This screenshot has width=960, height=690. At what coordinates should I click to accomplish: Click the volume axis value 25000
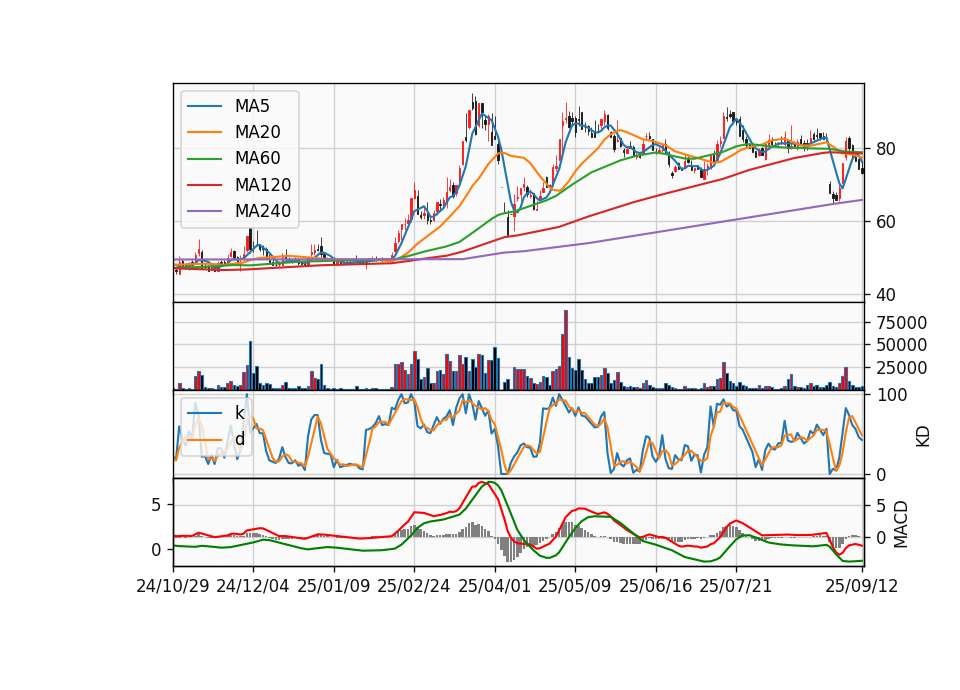pos(901,368)
